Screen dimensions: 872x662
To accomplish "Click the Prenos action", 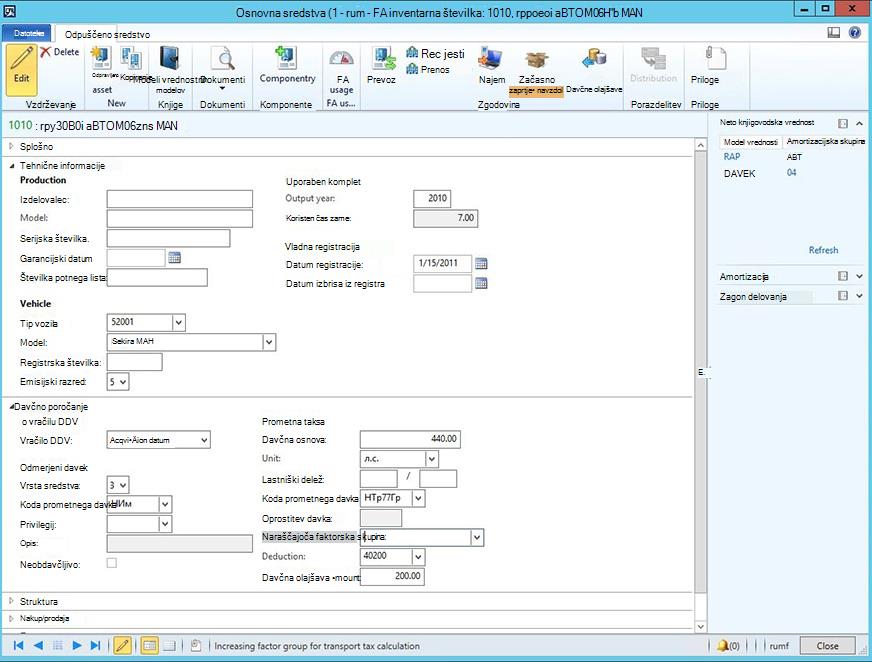I will (x=428, y=70).
